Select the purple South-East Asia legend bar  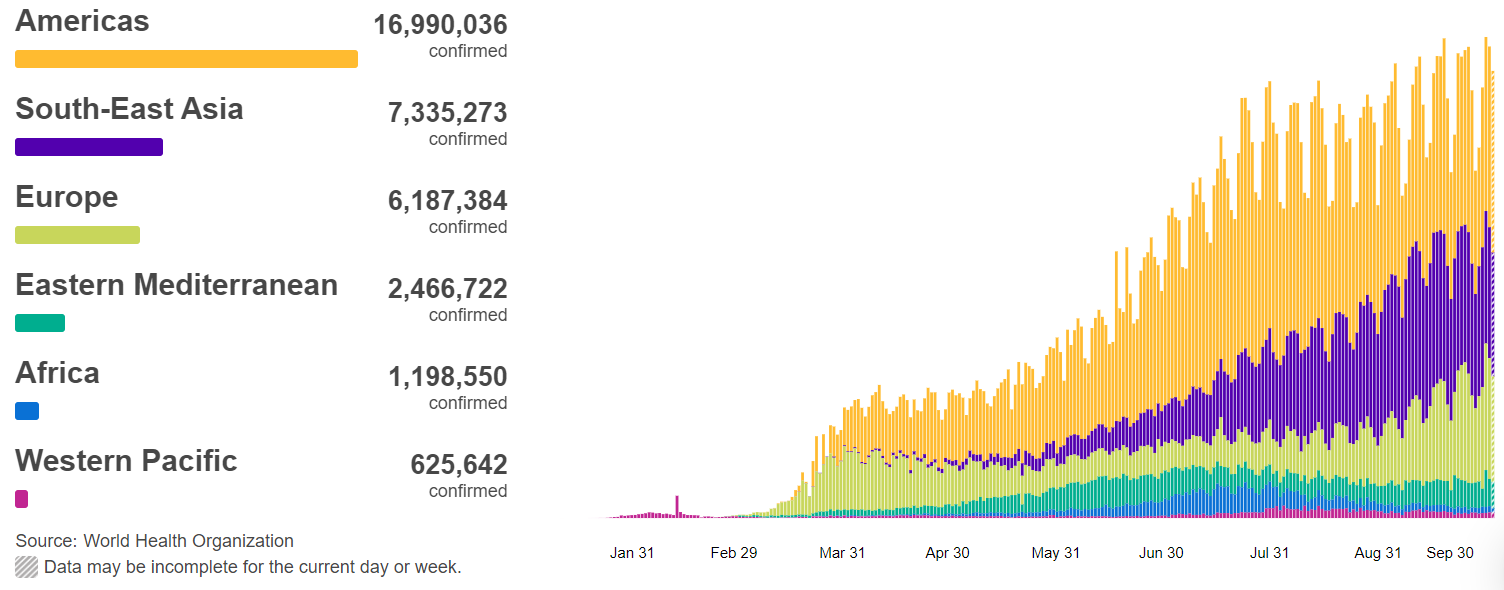pos(89,147)
